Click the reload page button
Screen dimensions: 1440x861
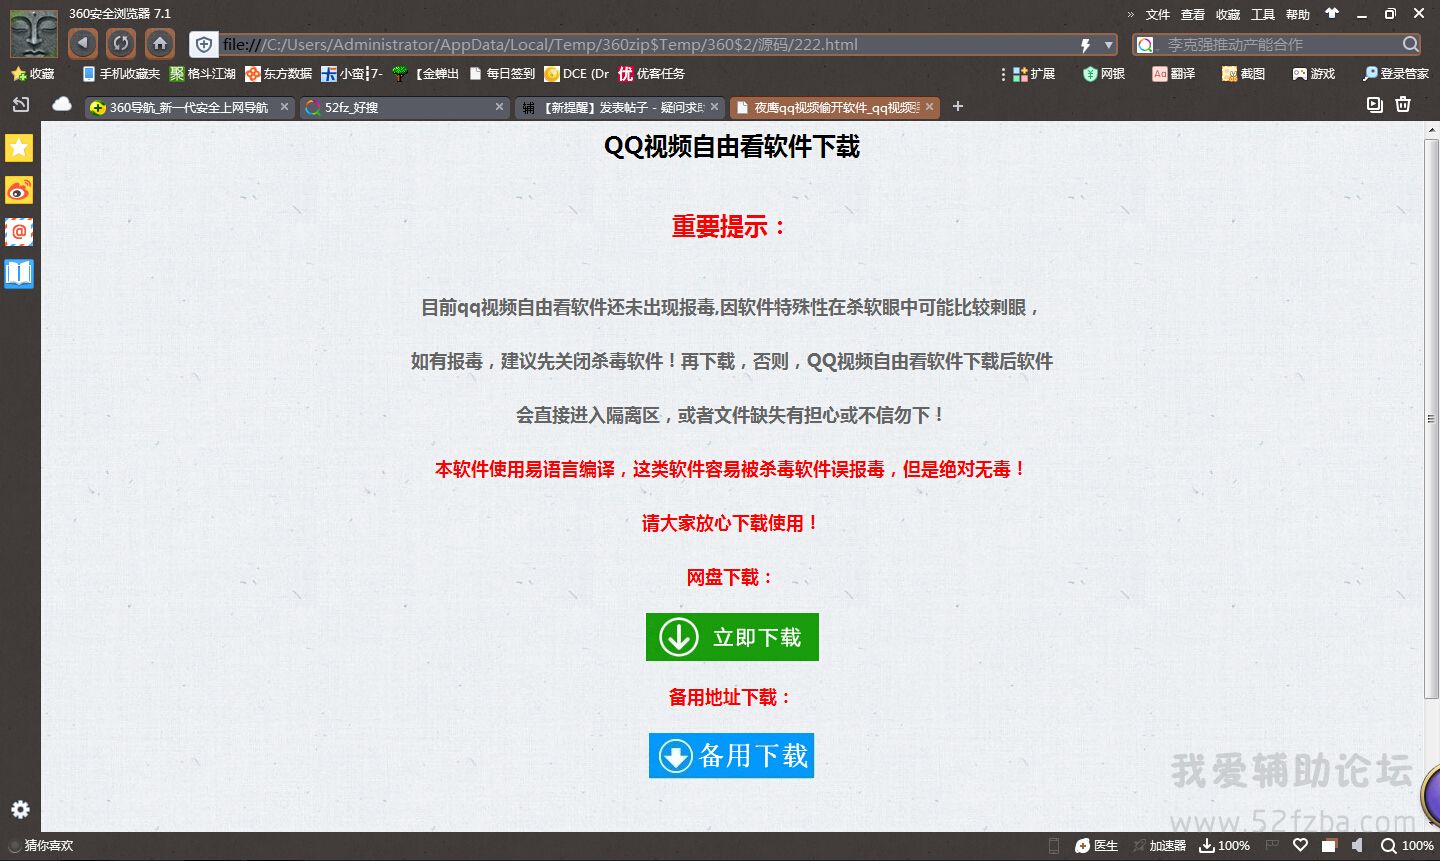coord(121,43)
